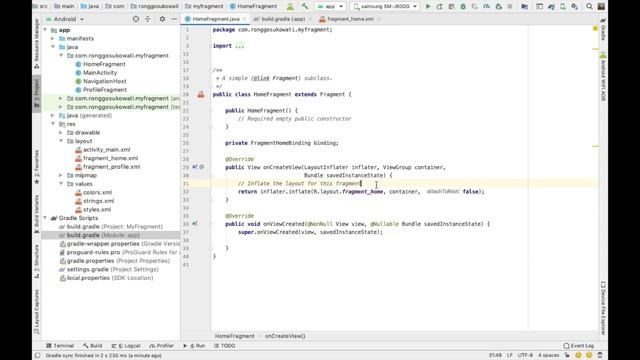Open the Build tool window button
The image size is (640, 360).
(x=92, y=346)
